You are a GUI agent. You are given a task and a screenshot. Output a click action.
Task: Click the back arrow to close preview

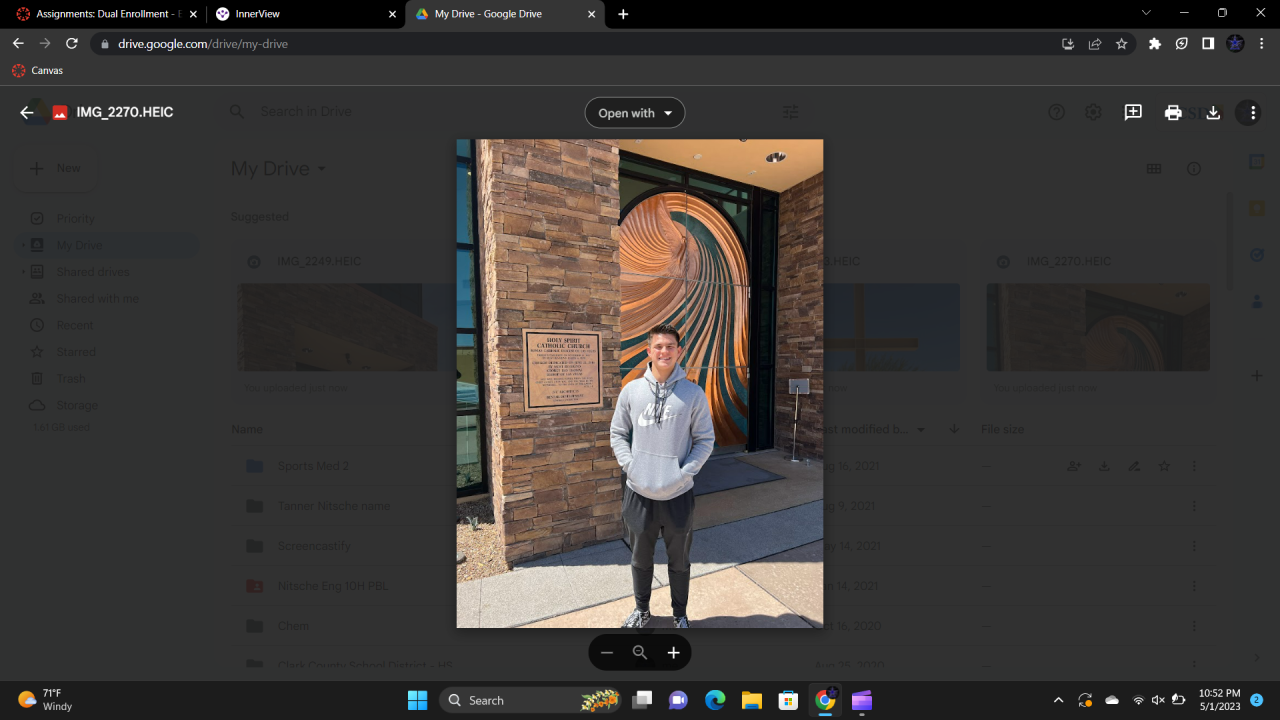pyautogui.click(x=27, y=113)
